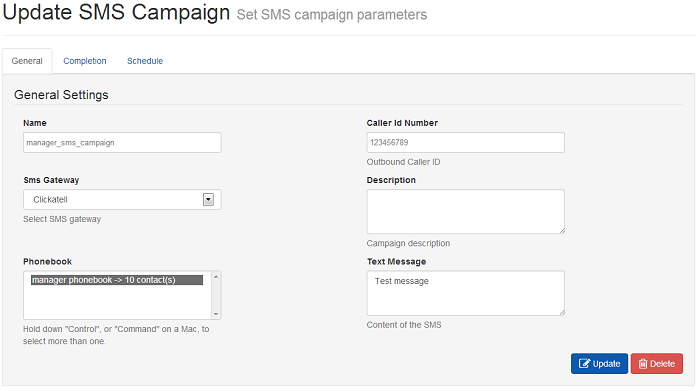Click the Update button text
Image resolution: width=700 pixels, height=391 pixels.
tap(606, 364)
